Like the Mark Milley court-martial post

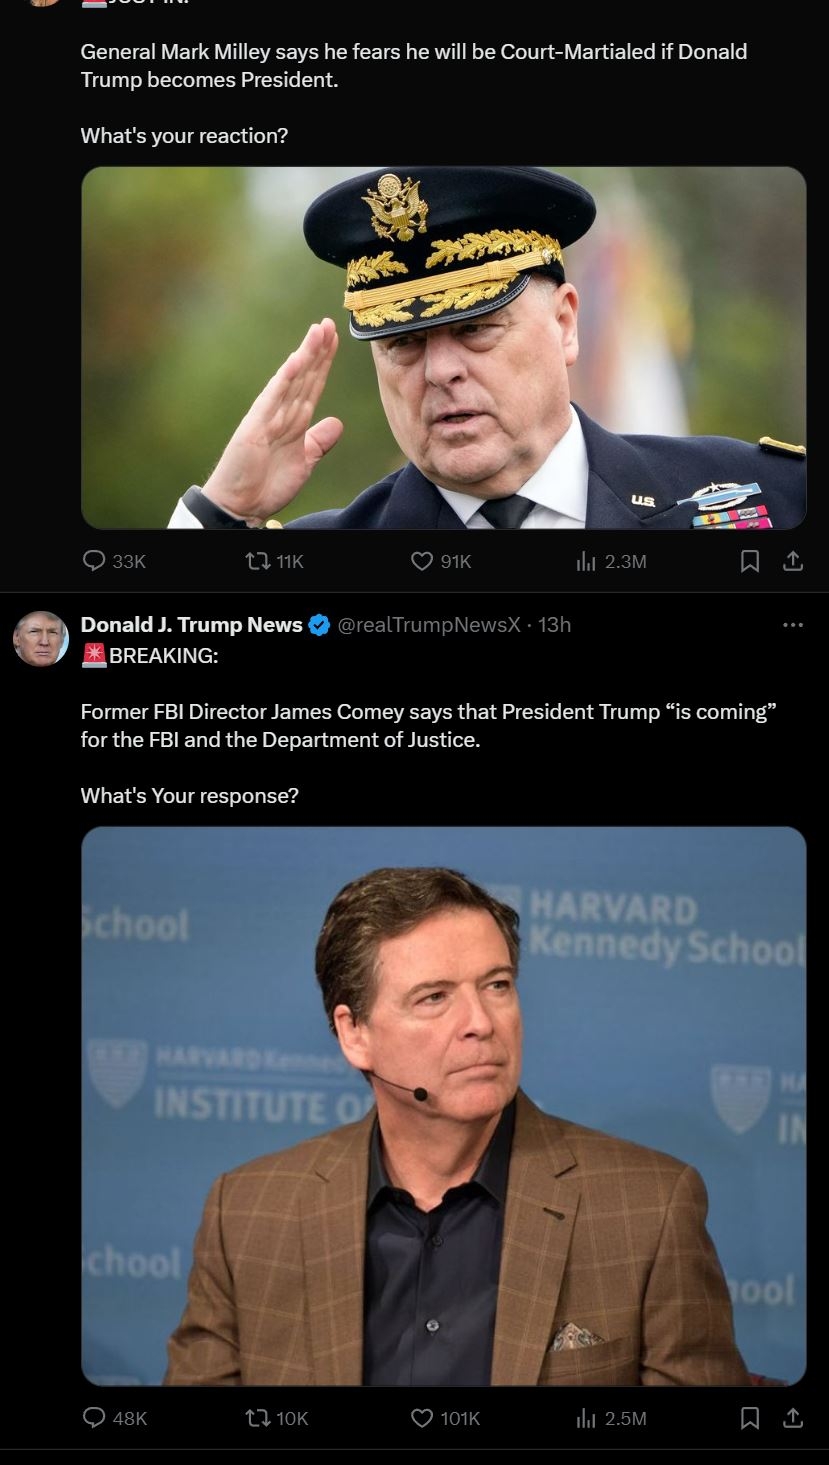tap(424, 562)
